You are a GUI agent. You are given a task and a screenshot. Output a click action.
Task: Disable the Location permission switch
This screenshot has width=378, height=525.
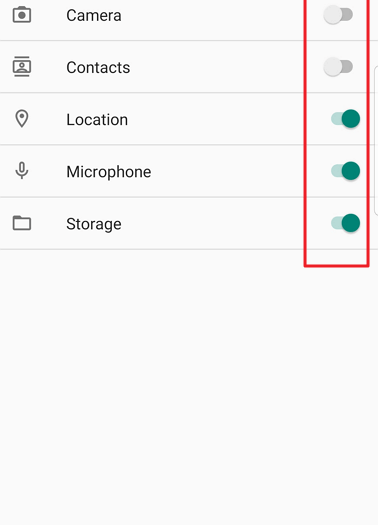[346, 119]
